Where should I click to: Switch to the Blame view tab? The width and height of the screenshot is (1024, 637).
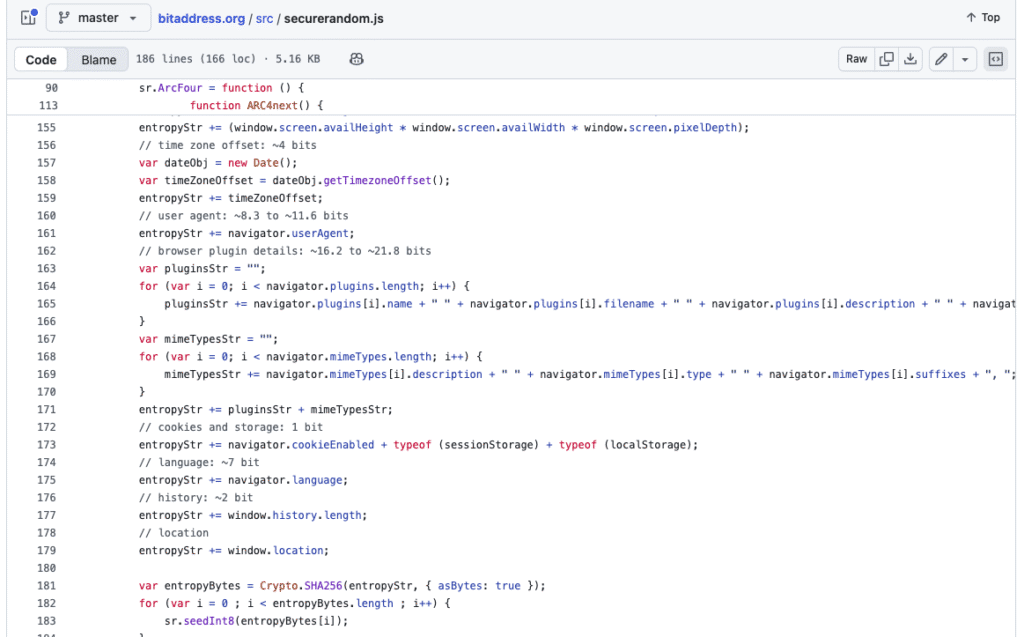pos(99,60)
